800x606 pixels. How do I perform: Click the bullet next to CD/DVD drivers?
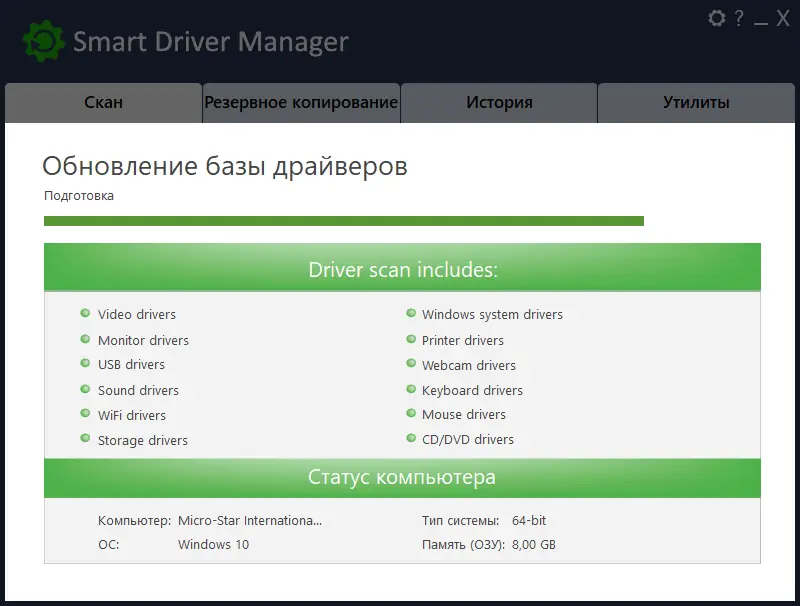(x=409, y=440)
